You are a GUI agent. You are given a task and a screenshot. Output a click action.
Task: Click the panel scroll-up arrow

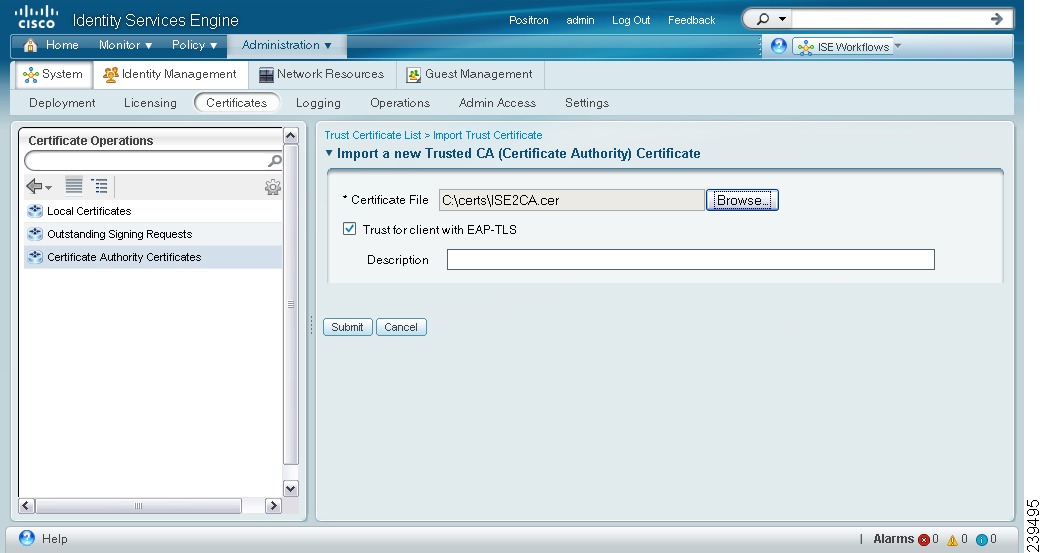[291, 136]
